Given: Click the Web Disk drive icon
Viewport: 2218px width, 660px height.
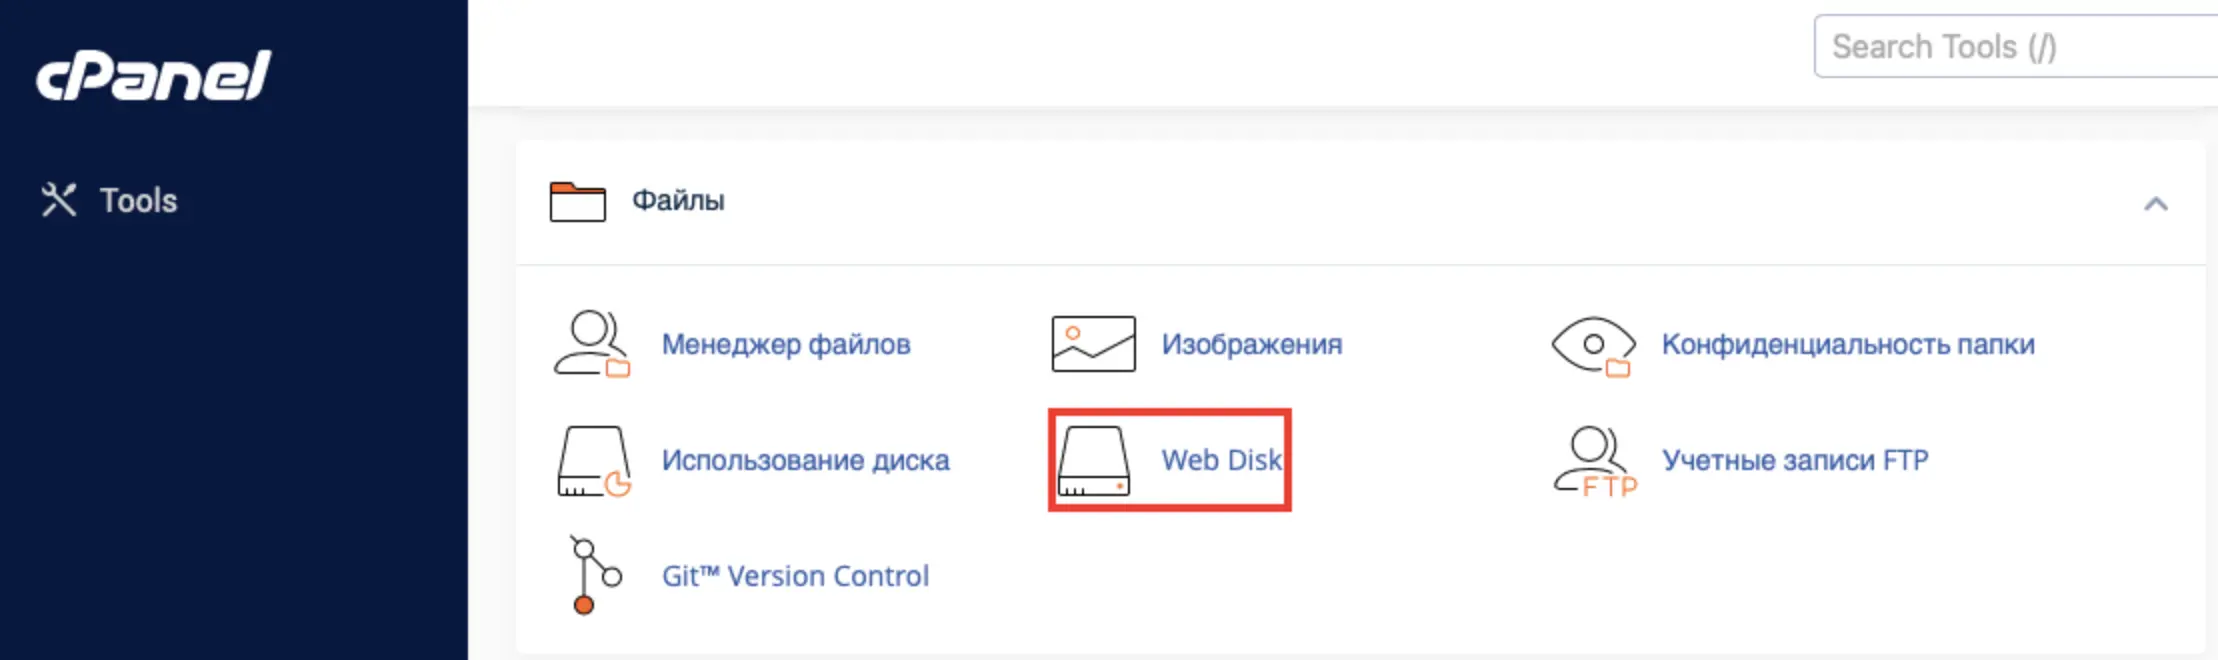Looking at the screenshot, I should tap(1094, 461).
